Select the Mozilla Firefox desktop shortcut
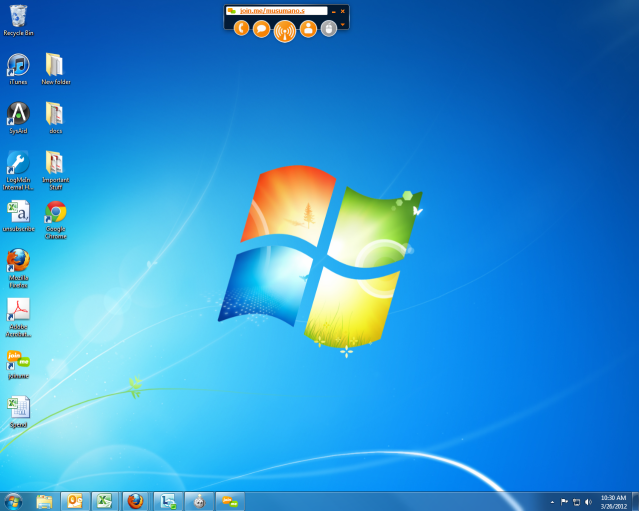The image size is (639, 511). 18,269
